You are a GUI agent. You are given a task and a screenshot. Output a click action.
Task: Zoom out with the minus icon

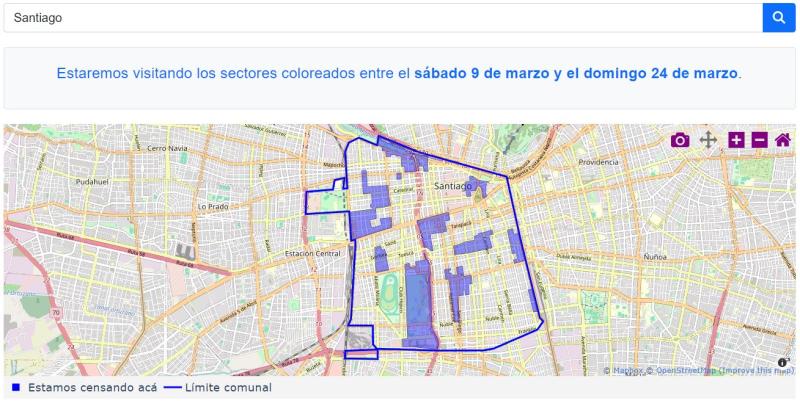(760, 140)
